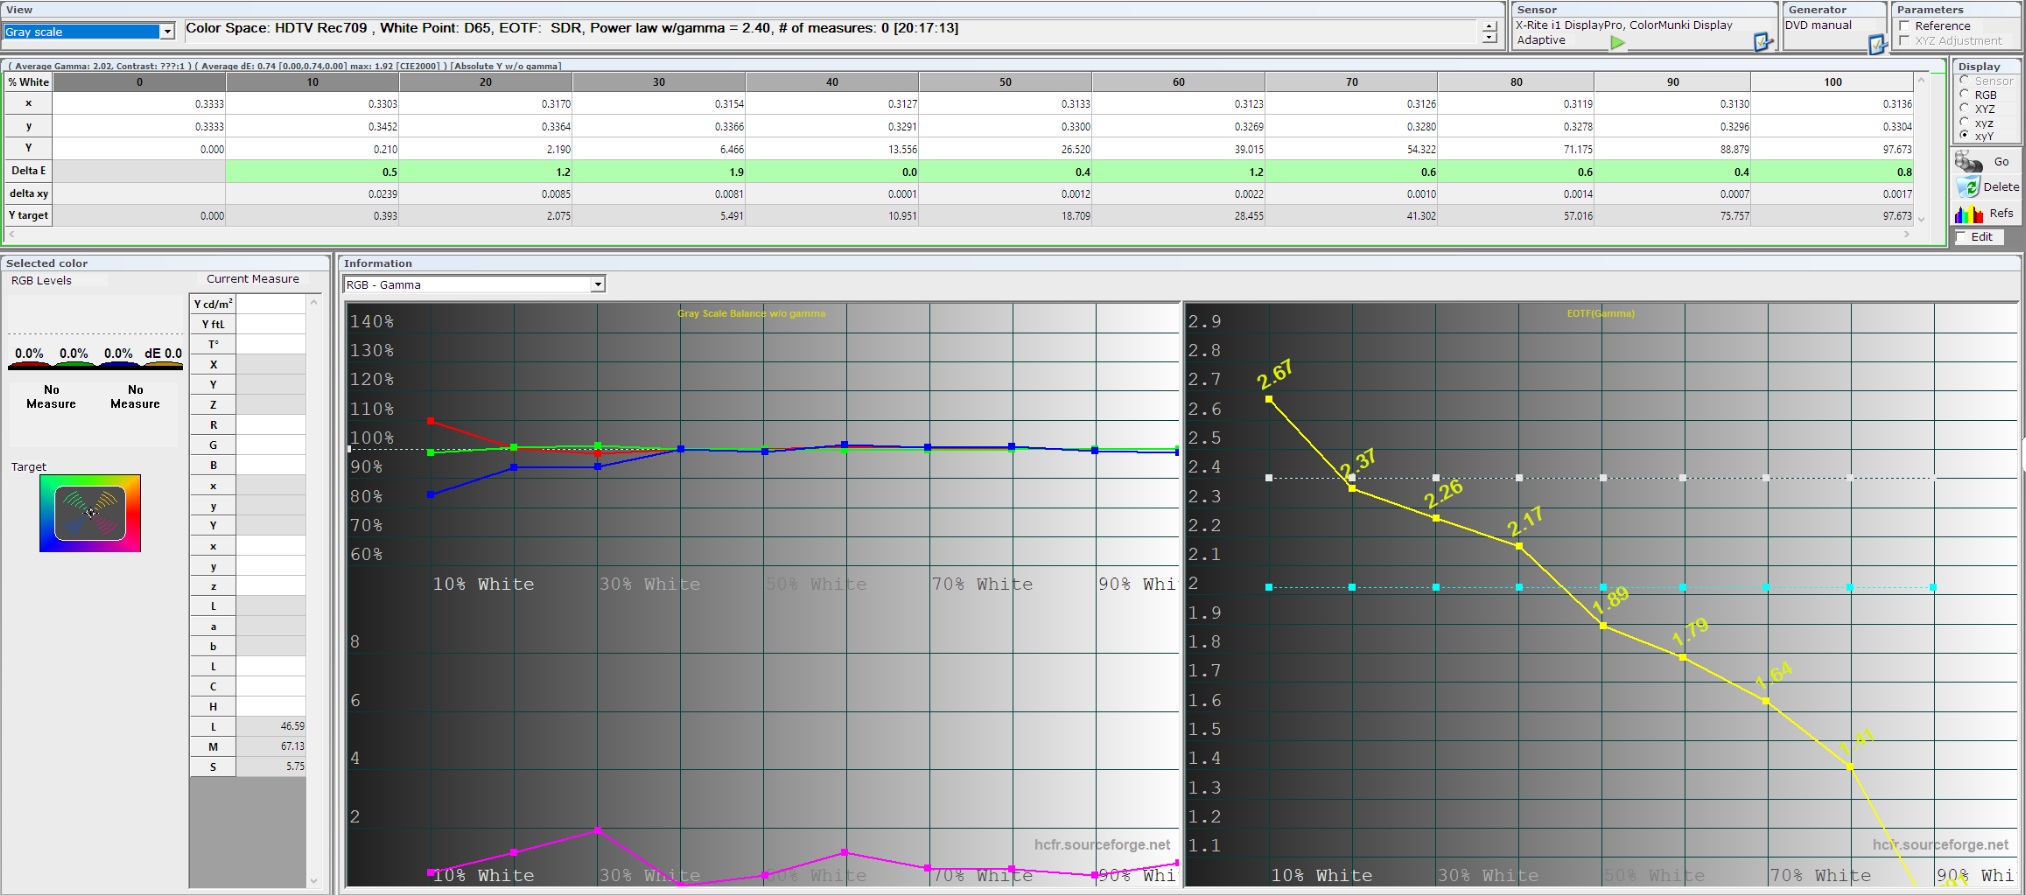
Task: Click the % White header cell
Action: coord(28,82)
